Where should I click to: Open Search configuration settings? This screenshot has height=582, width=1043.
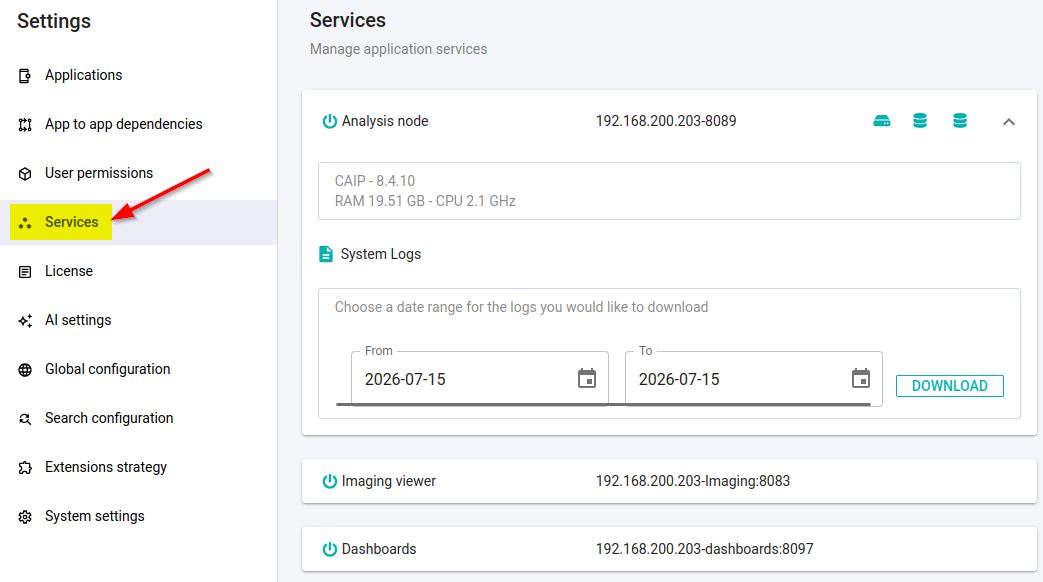pos(138,418)
